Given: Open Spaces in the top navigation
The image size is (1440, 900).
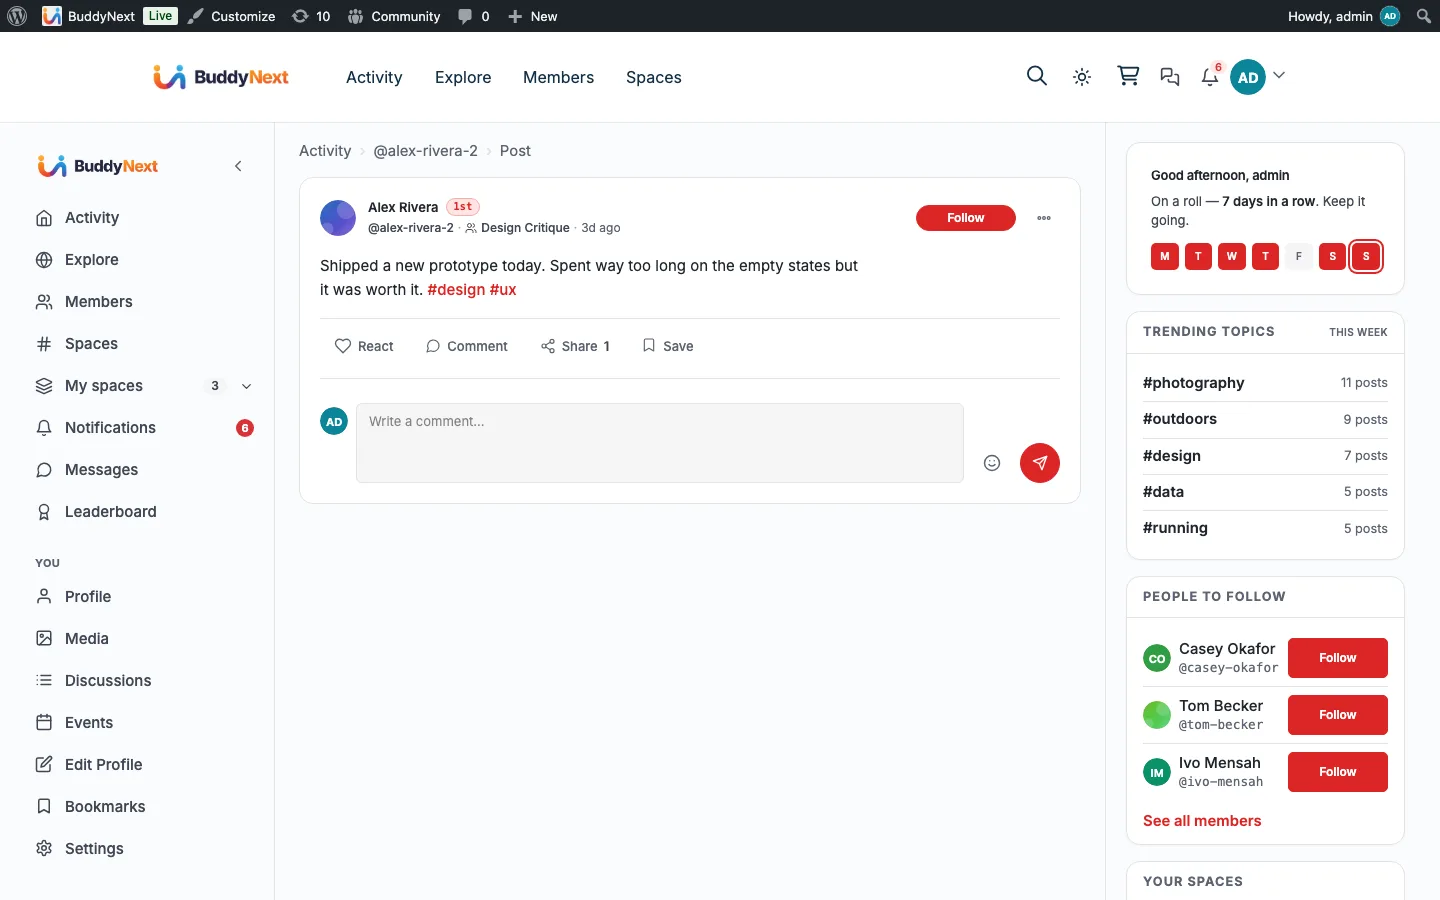Looking at the screenshot, I should (654, 77).
